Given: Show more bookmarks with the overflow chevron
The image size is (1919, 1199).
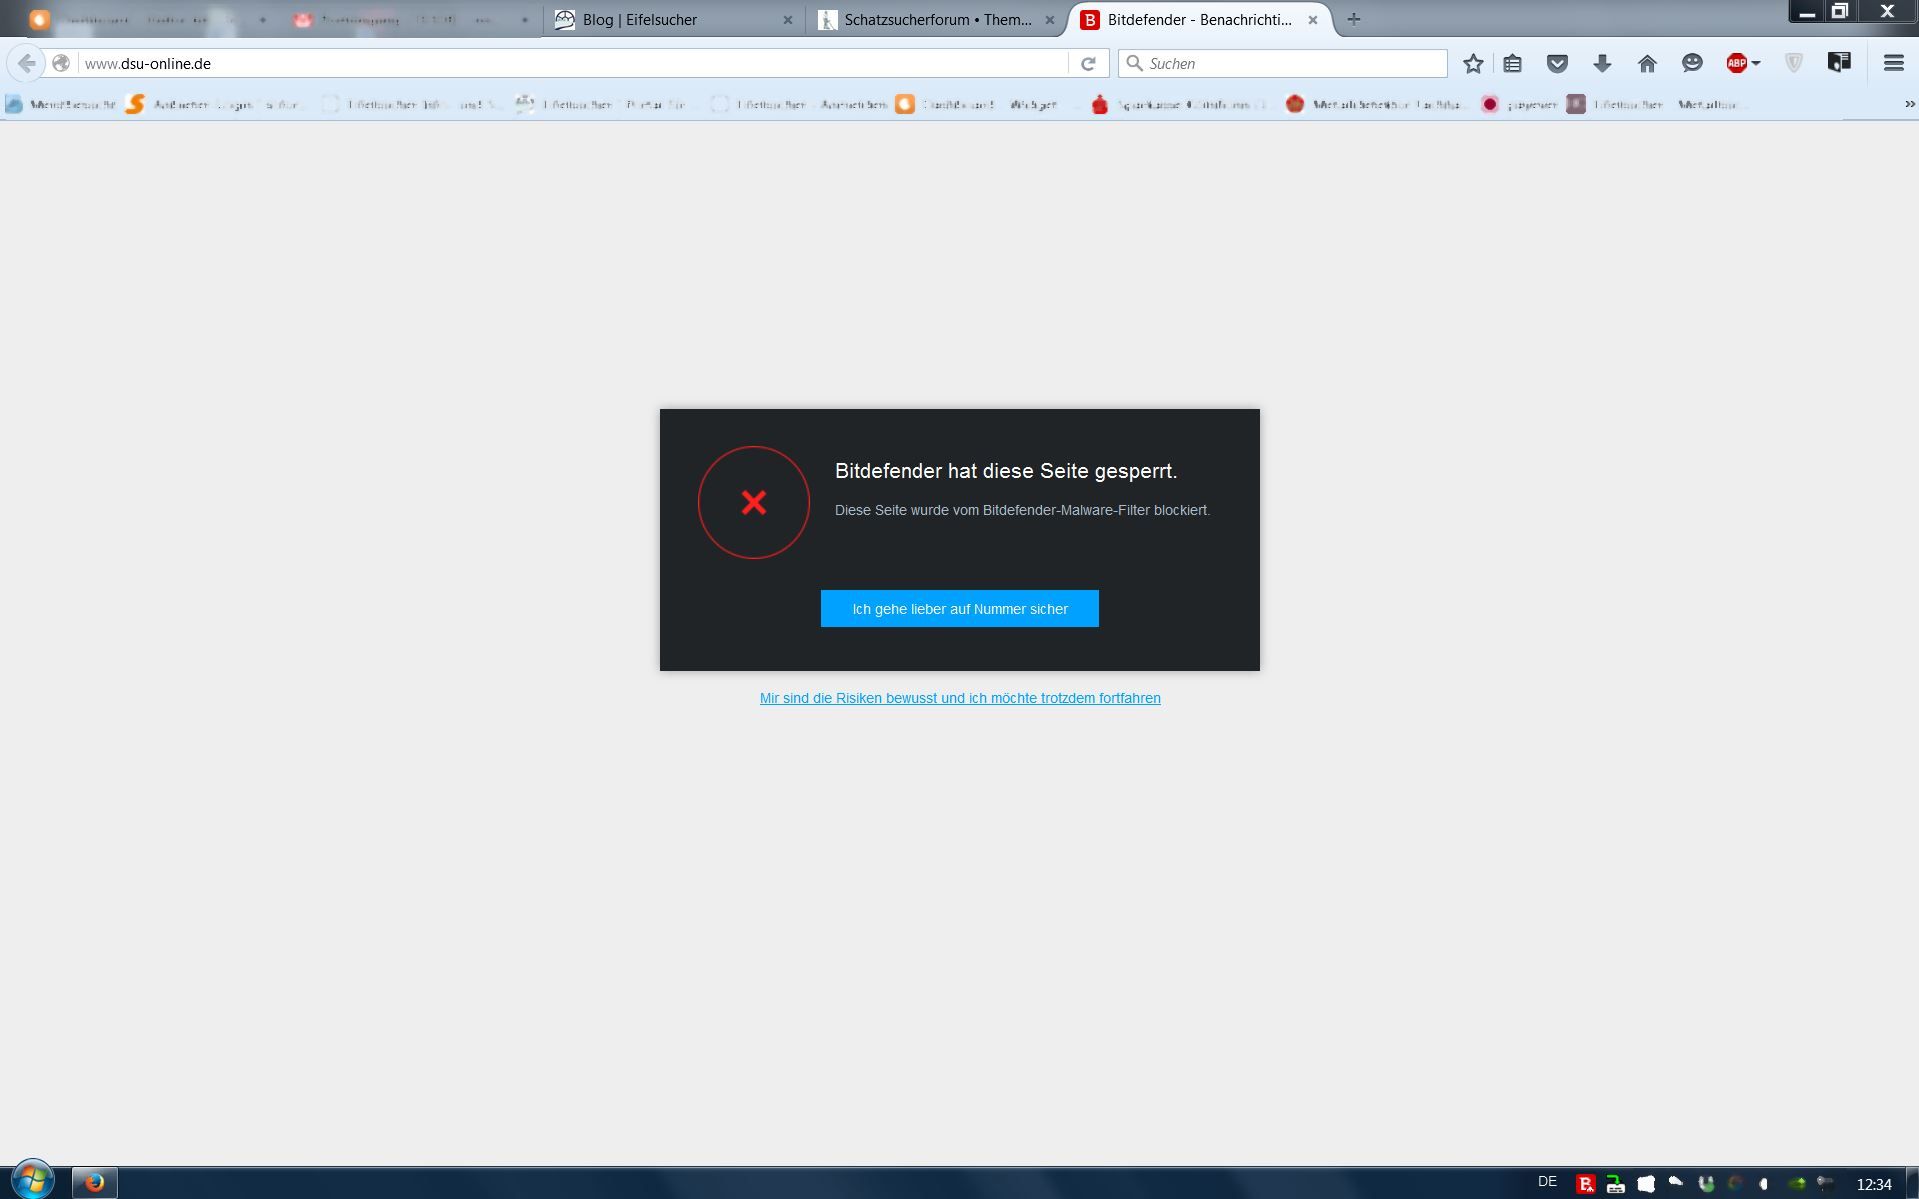Looking at the screenshot, I should (1909, 104).
